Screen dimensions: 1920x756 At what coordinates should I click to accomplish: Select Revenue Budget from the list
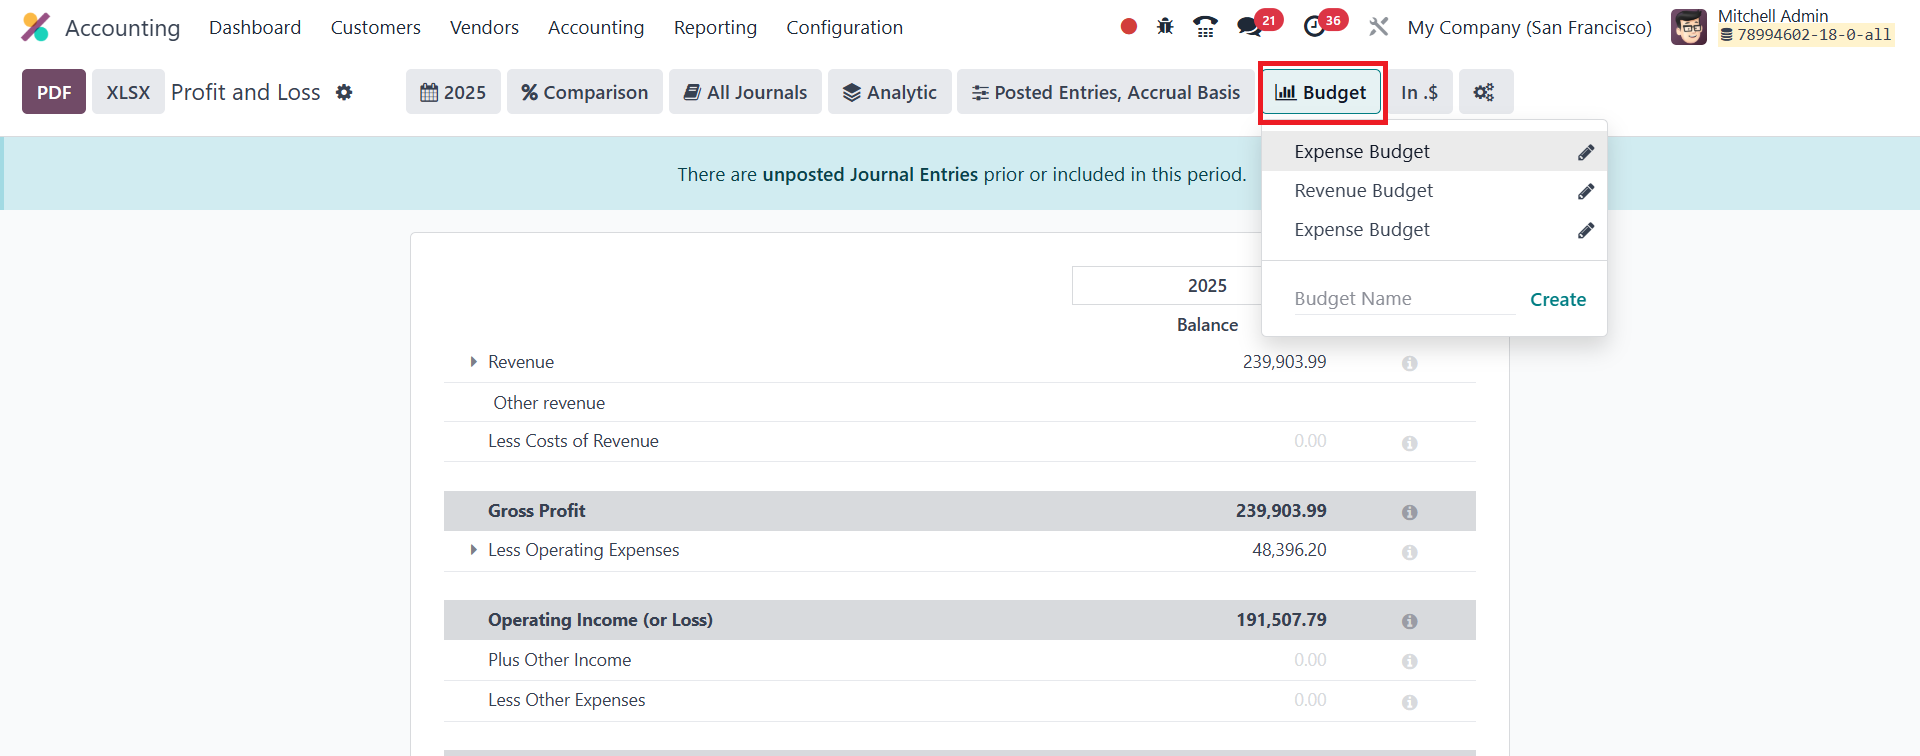pyautogui.click(x=1363, y=191)
